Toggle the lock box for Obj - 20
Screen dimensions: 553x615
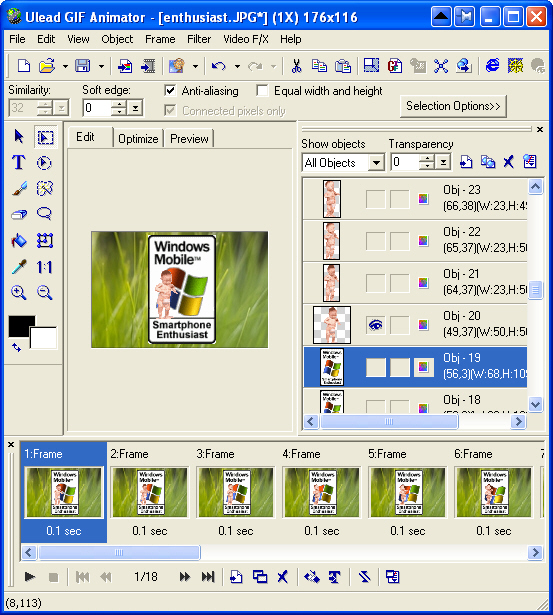pos(400,325)
